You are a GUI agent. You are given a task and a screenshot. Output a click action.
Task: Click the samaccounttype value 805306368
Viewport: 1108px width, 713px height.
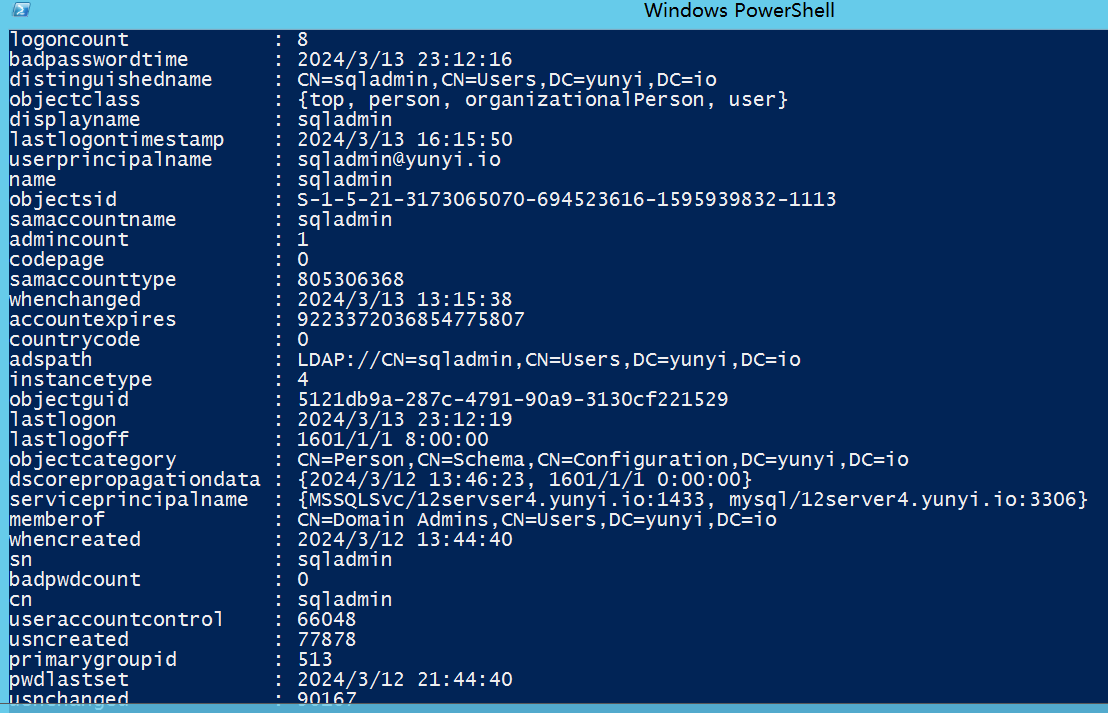click(351, 279)
